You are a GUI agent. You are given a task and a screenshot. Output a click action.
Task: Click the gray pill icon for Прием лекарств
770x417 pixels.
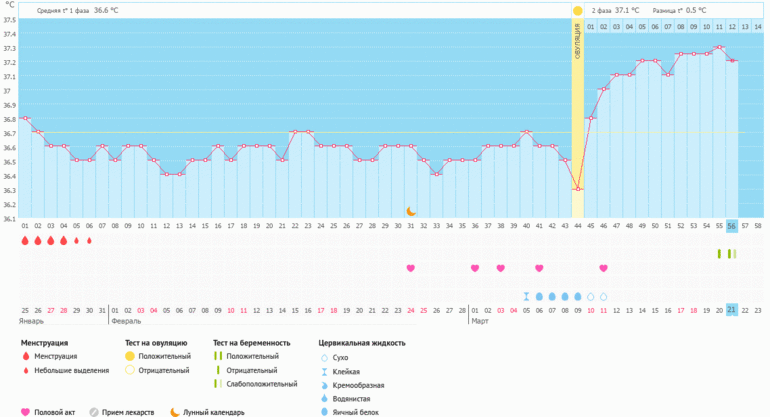tap(94, 410)
